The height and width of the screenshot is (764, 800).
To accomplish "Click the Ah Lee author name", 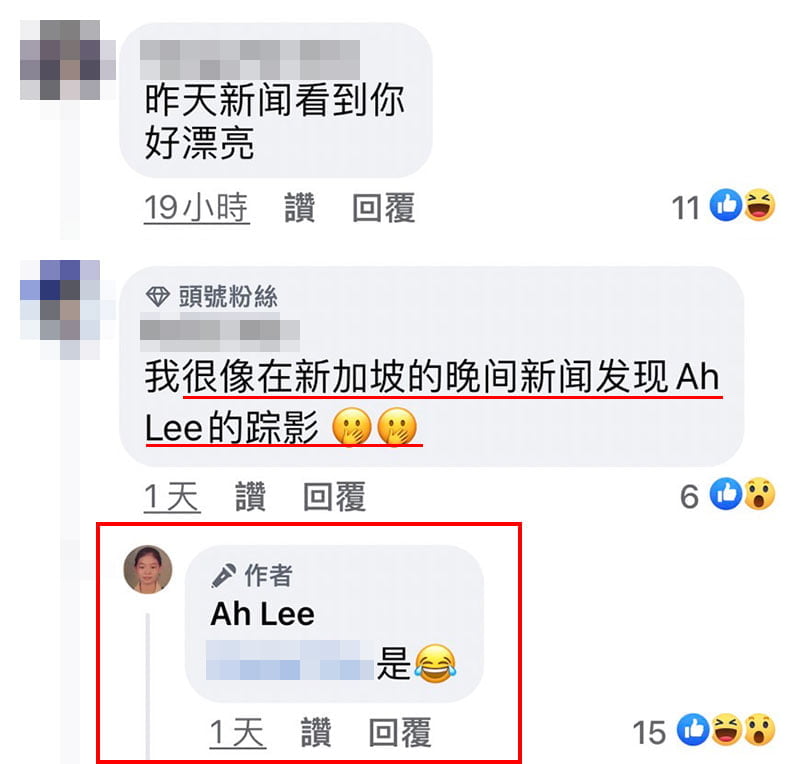I will click(x=262, y=614).
